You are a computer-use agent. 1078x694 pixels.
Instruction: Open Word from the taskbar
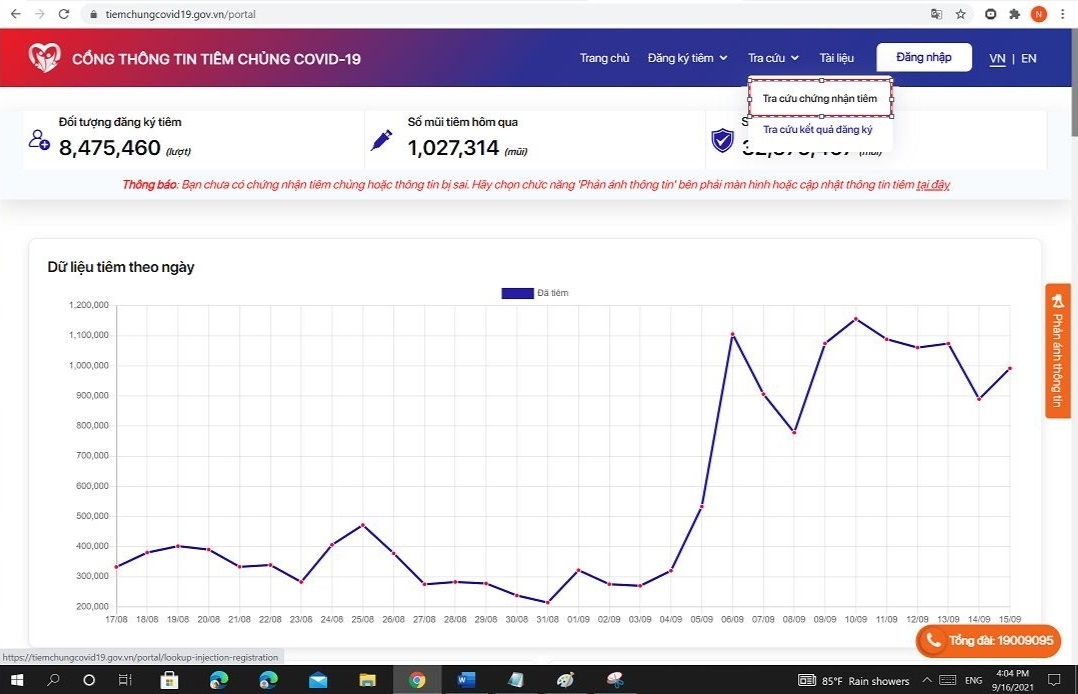click(x=466, y=680)
